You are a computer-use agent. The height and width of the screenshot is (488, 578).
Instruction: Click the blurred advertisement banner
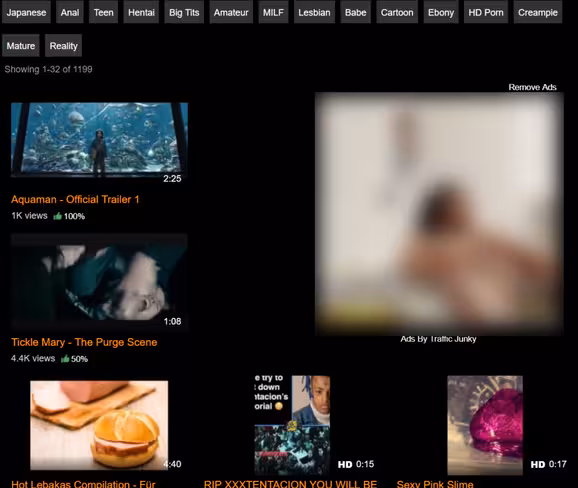(439, 214)
